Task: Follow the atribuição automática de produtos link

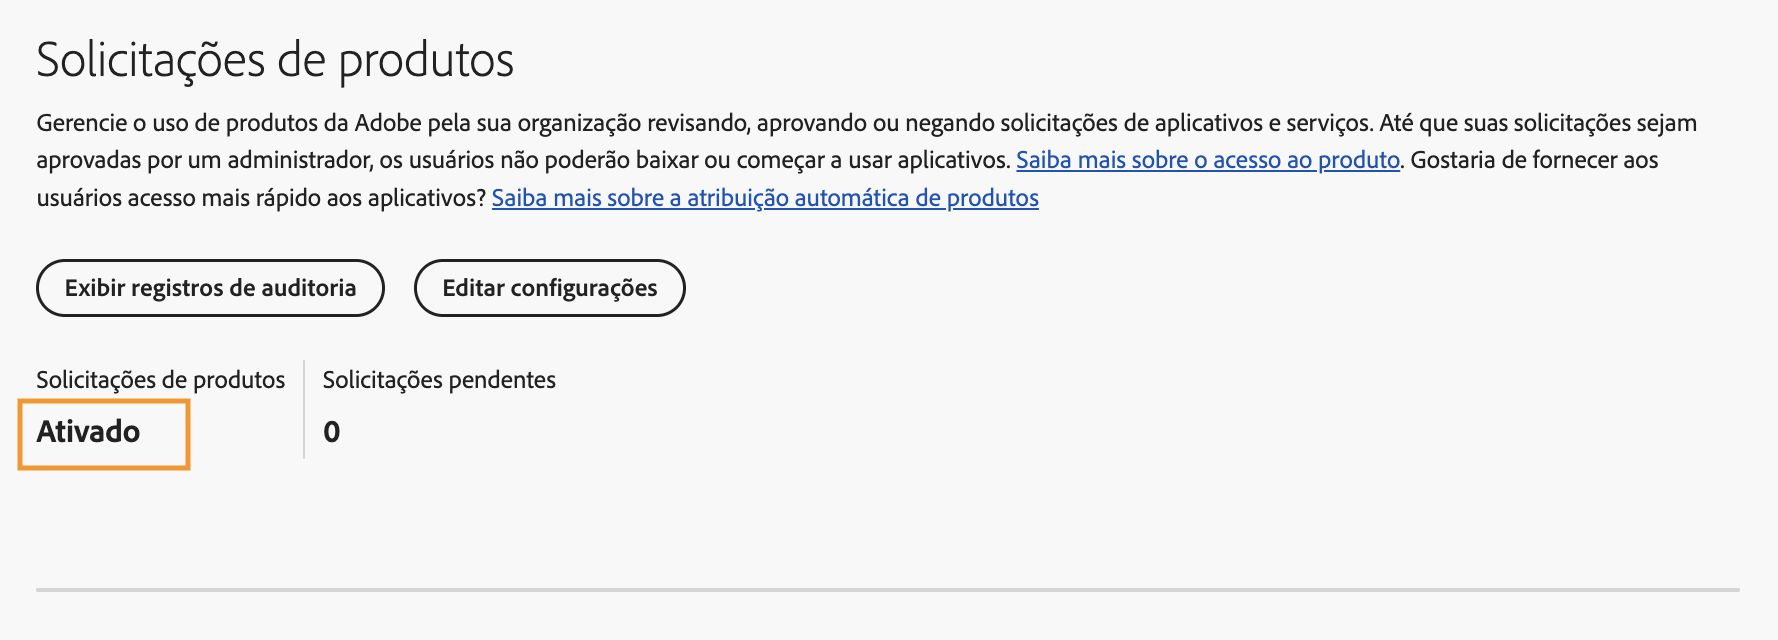Action: (x=765, y=199)
